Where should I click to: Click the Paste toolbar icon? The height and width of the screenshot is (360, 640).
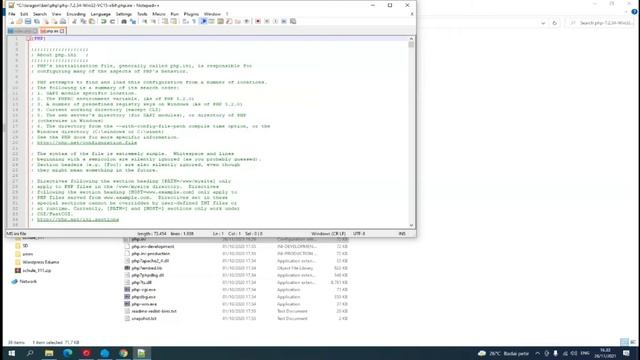(92, 21)
